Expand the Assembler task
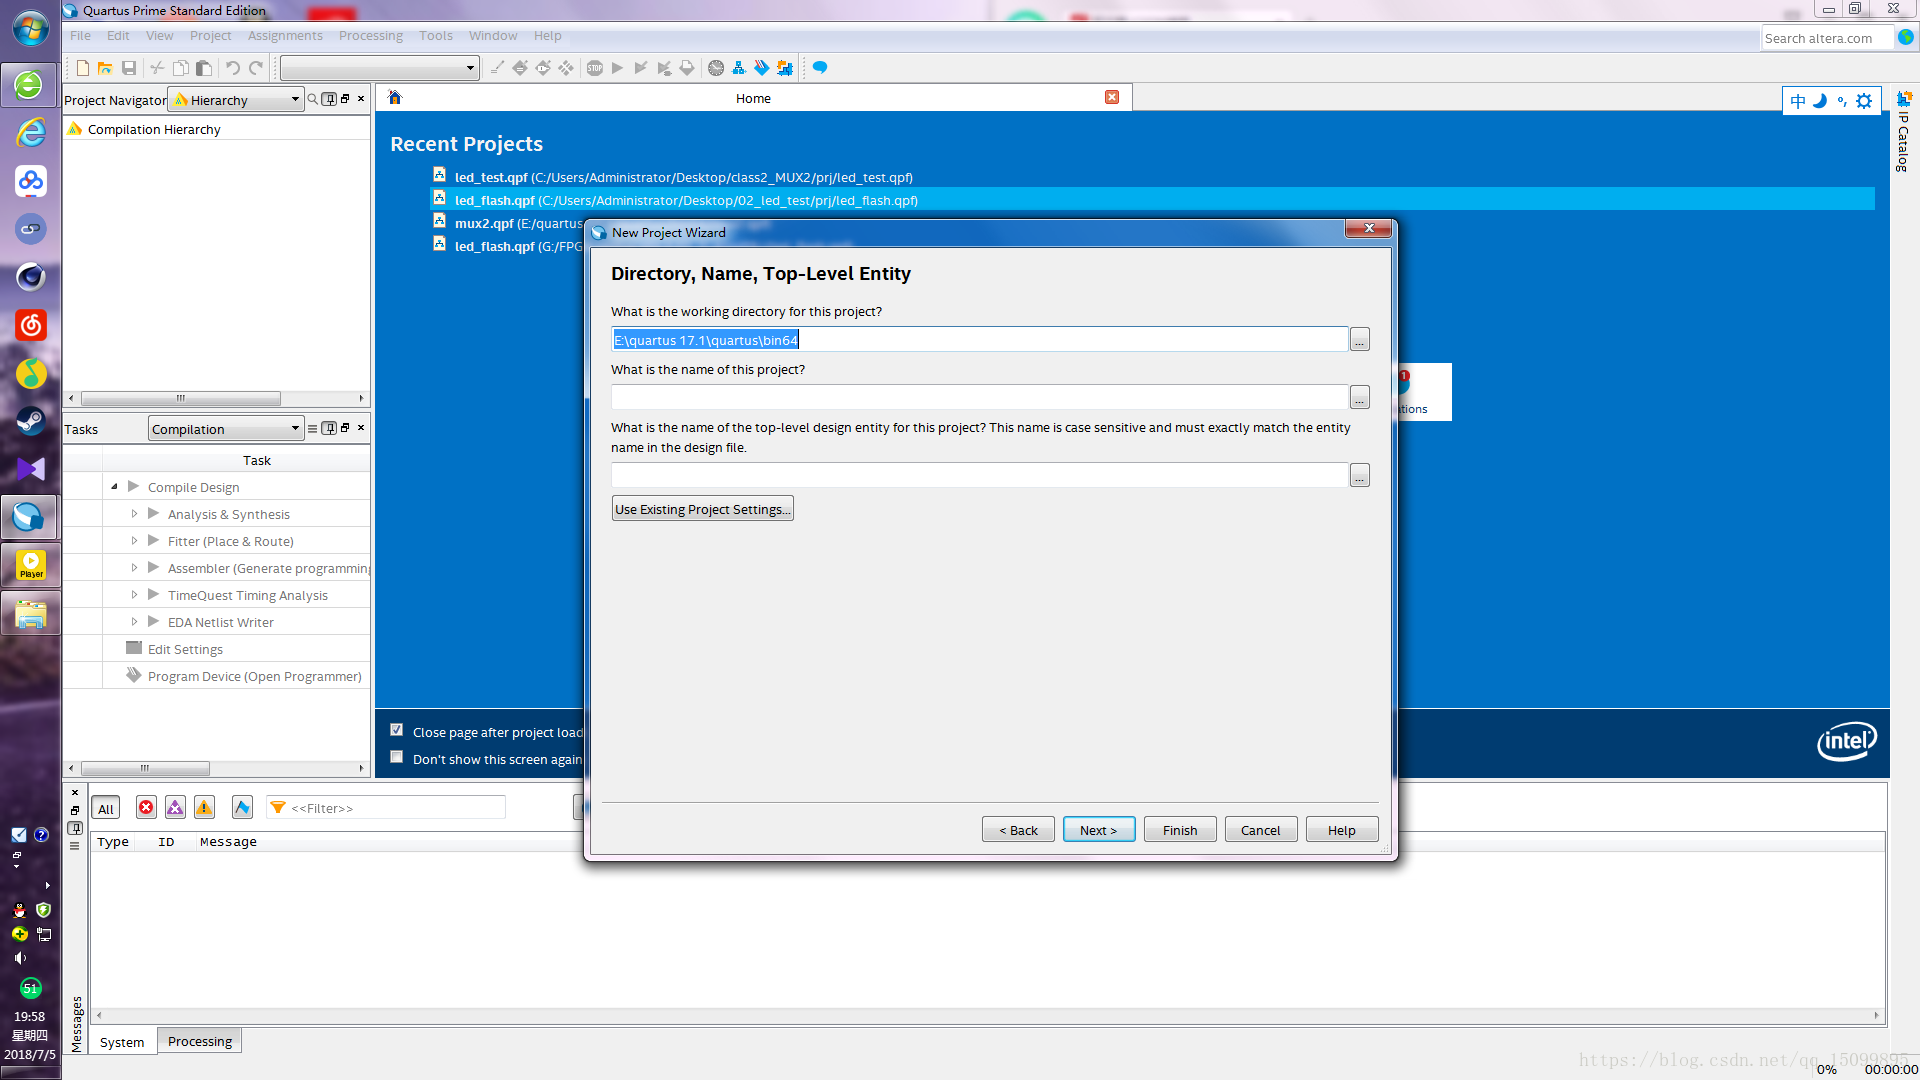Screen dimensions: 1920x1080 point(134,567)
